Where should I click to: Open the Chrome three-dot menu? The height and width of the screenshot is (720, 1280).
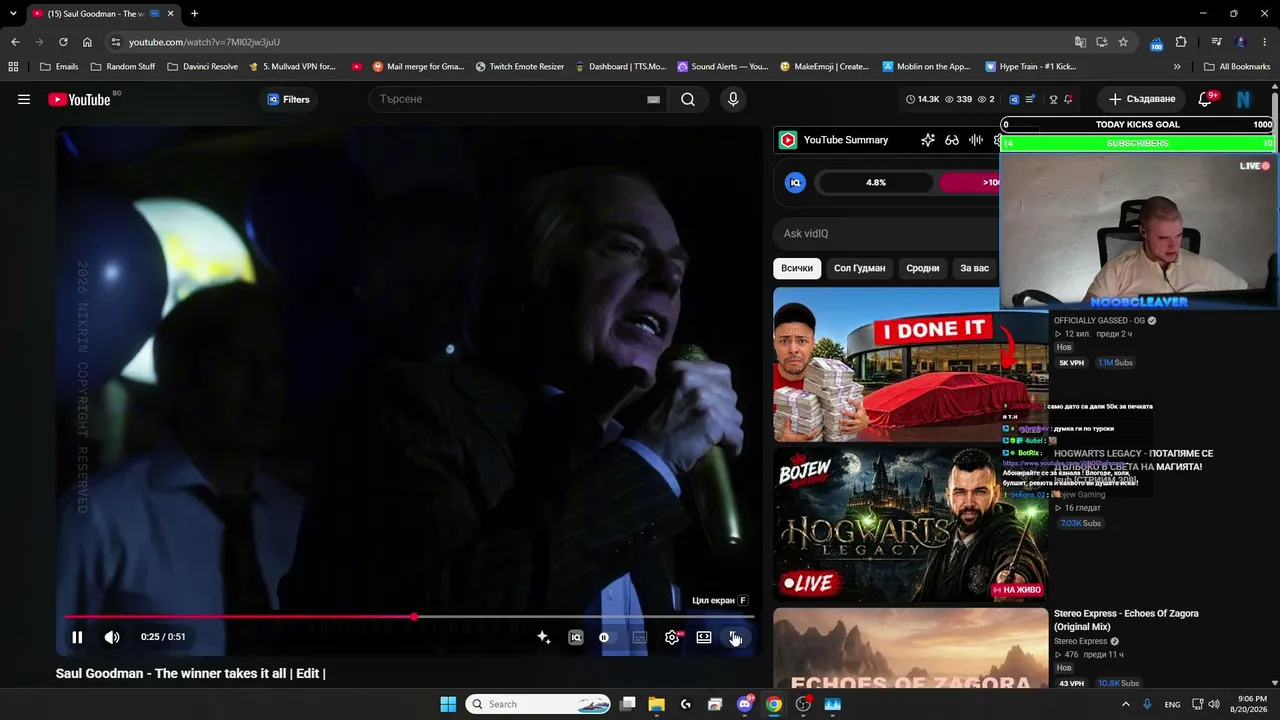click(1264, 42)
